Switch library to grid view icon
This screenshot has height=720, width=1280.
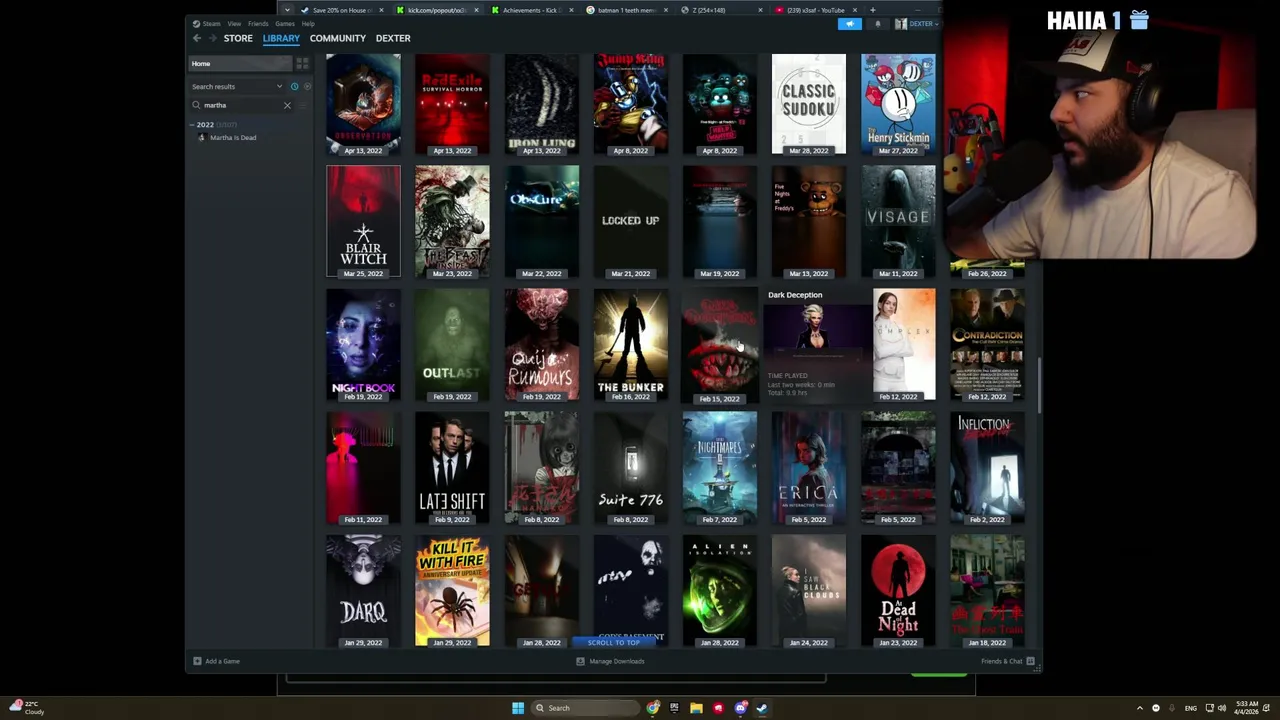click(x=302, y=64)
